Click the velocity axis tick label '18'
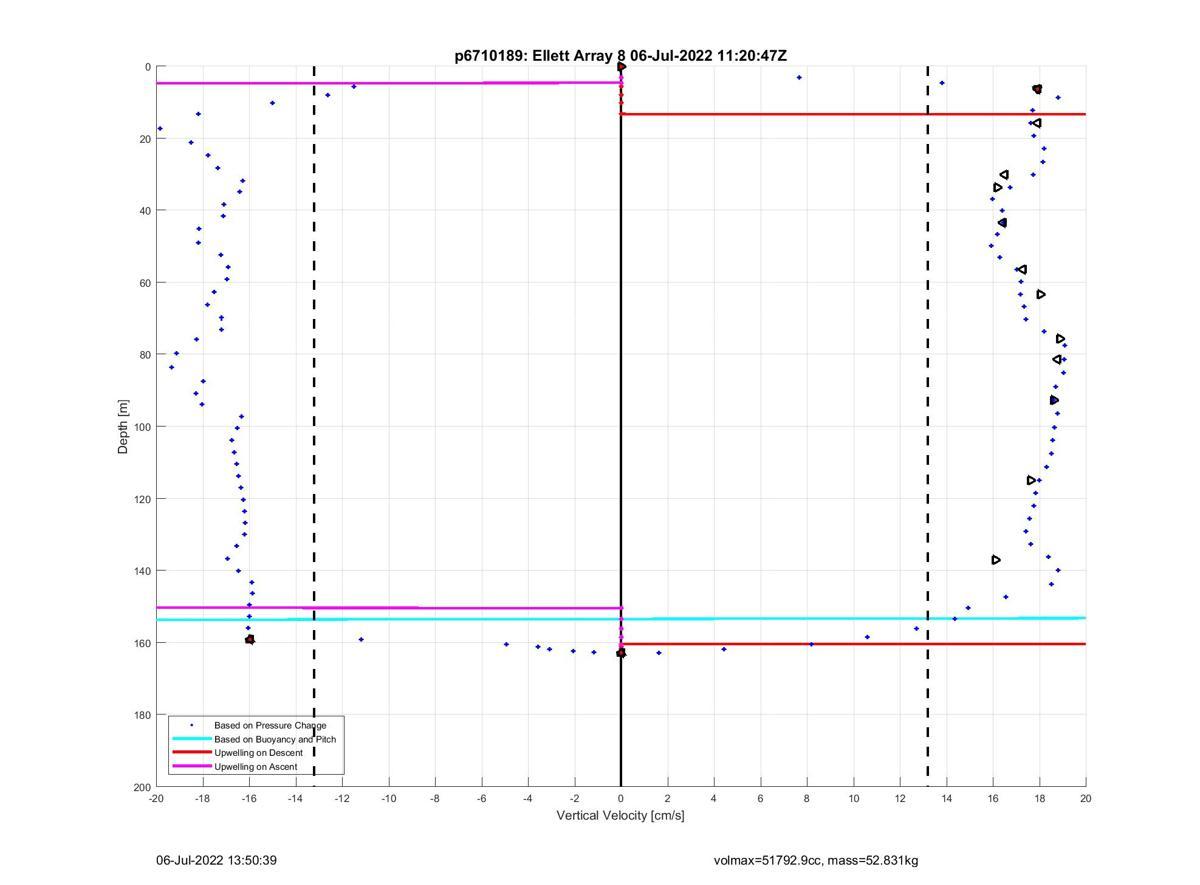This screenshot has height=885, width=1200. (1039, 798)
